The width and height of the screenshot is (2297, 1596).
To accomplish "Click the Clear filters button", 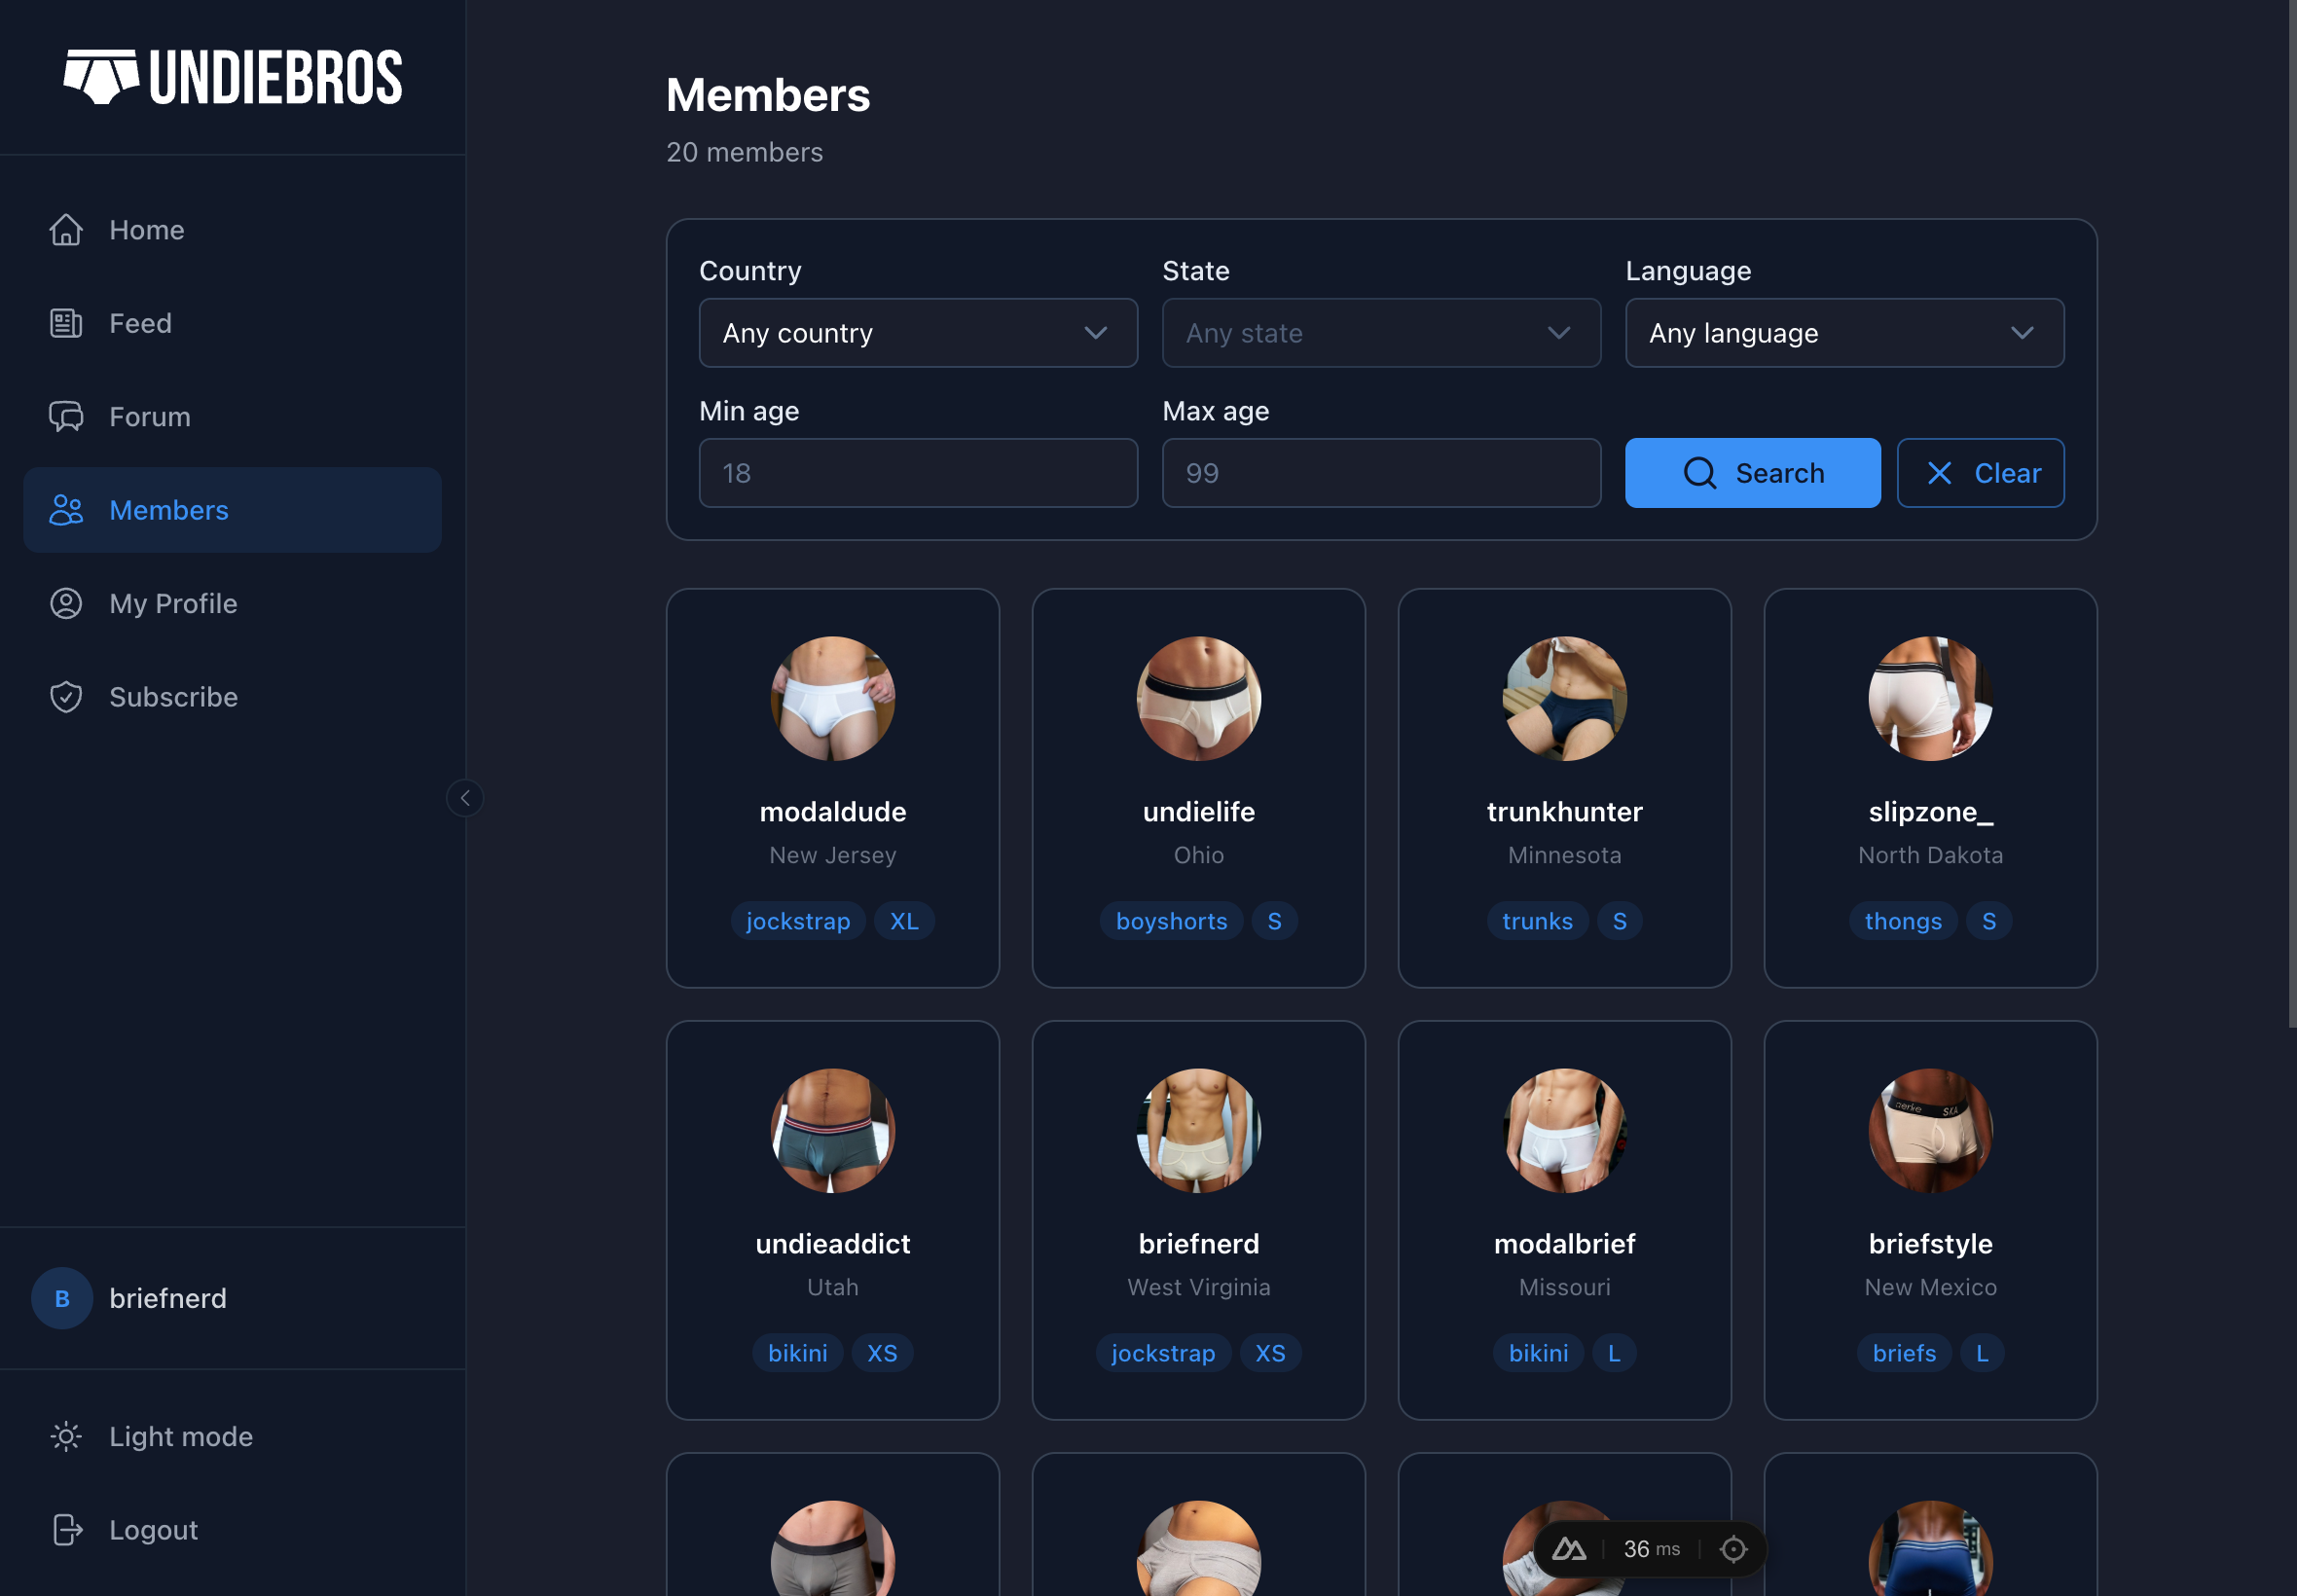I will [1979, 472].
